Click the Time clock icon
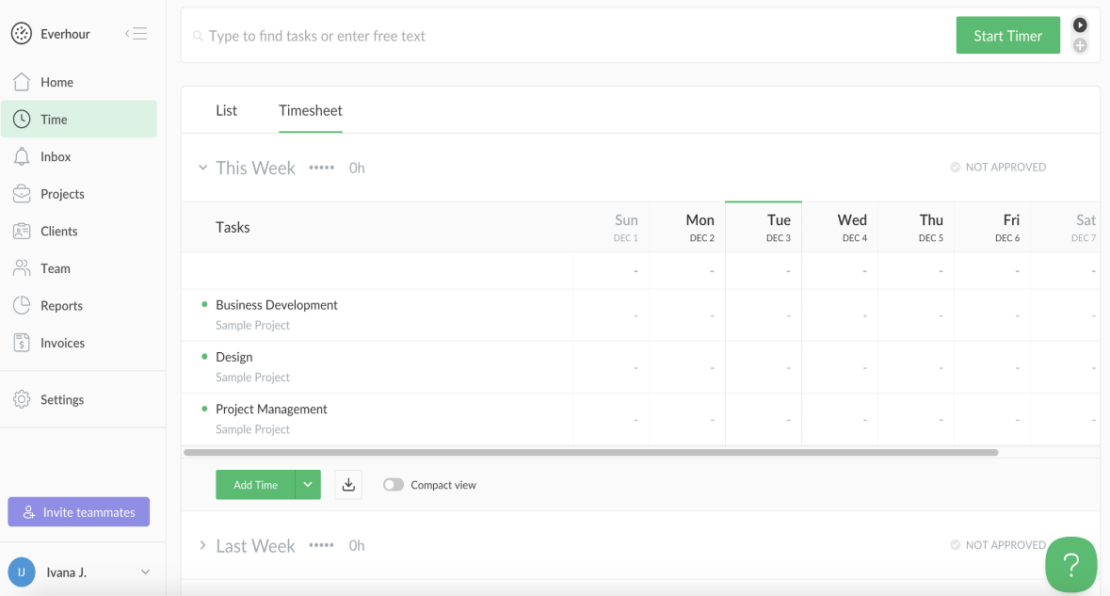This screenshot has height=596, width=1110. tap(21, 119)
